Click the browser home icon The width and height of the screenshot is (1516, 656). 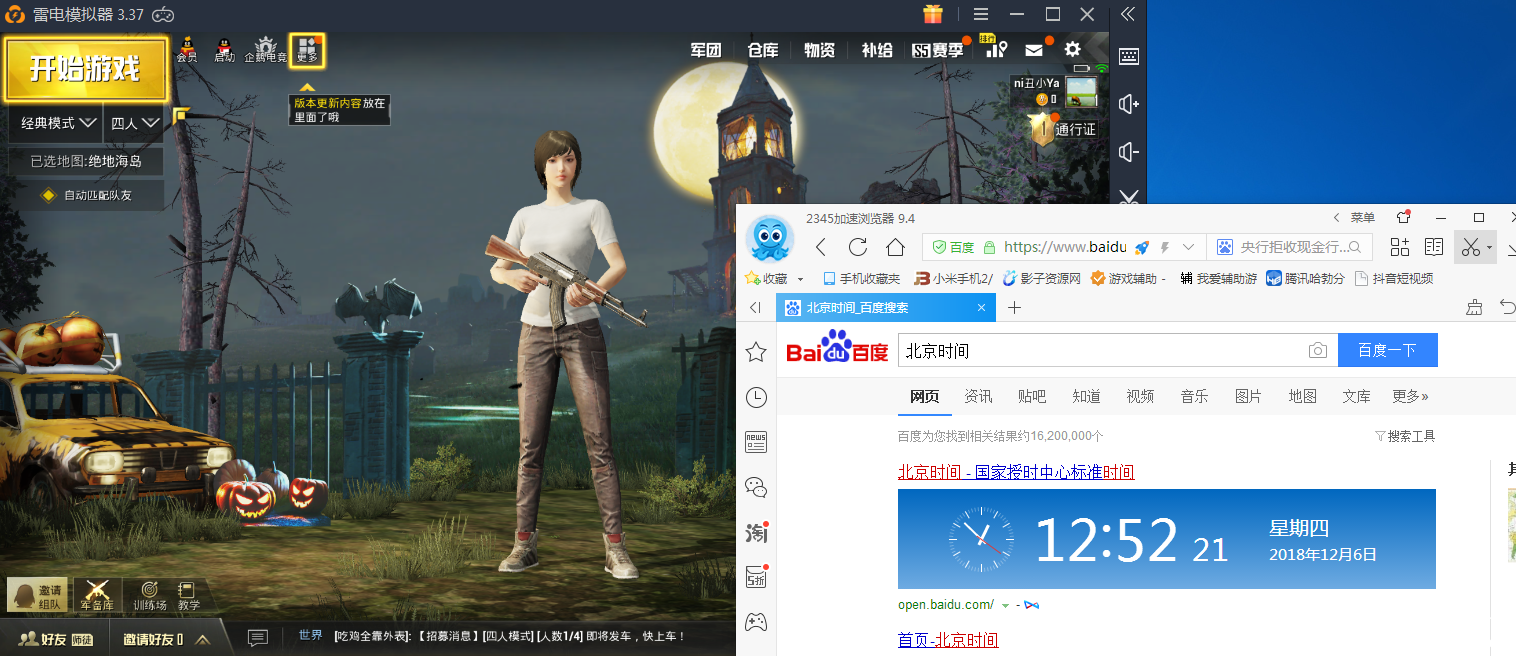[896, 247]
